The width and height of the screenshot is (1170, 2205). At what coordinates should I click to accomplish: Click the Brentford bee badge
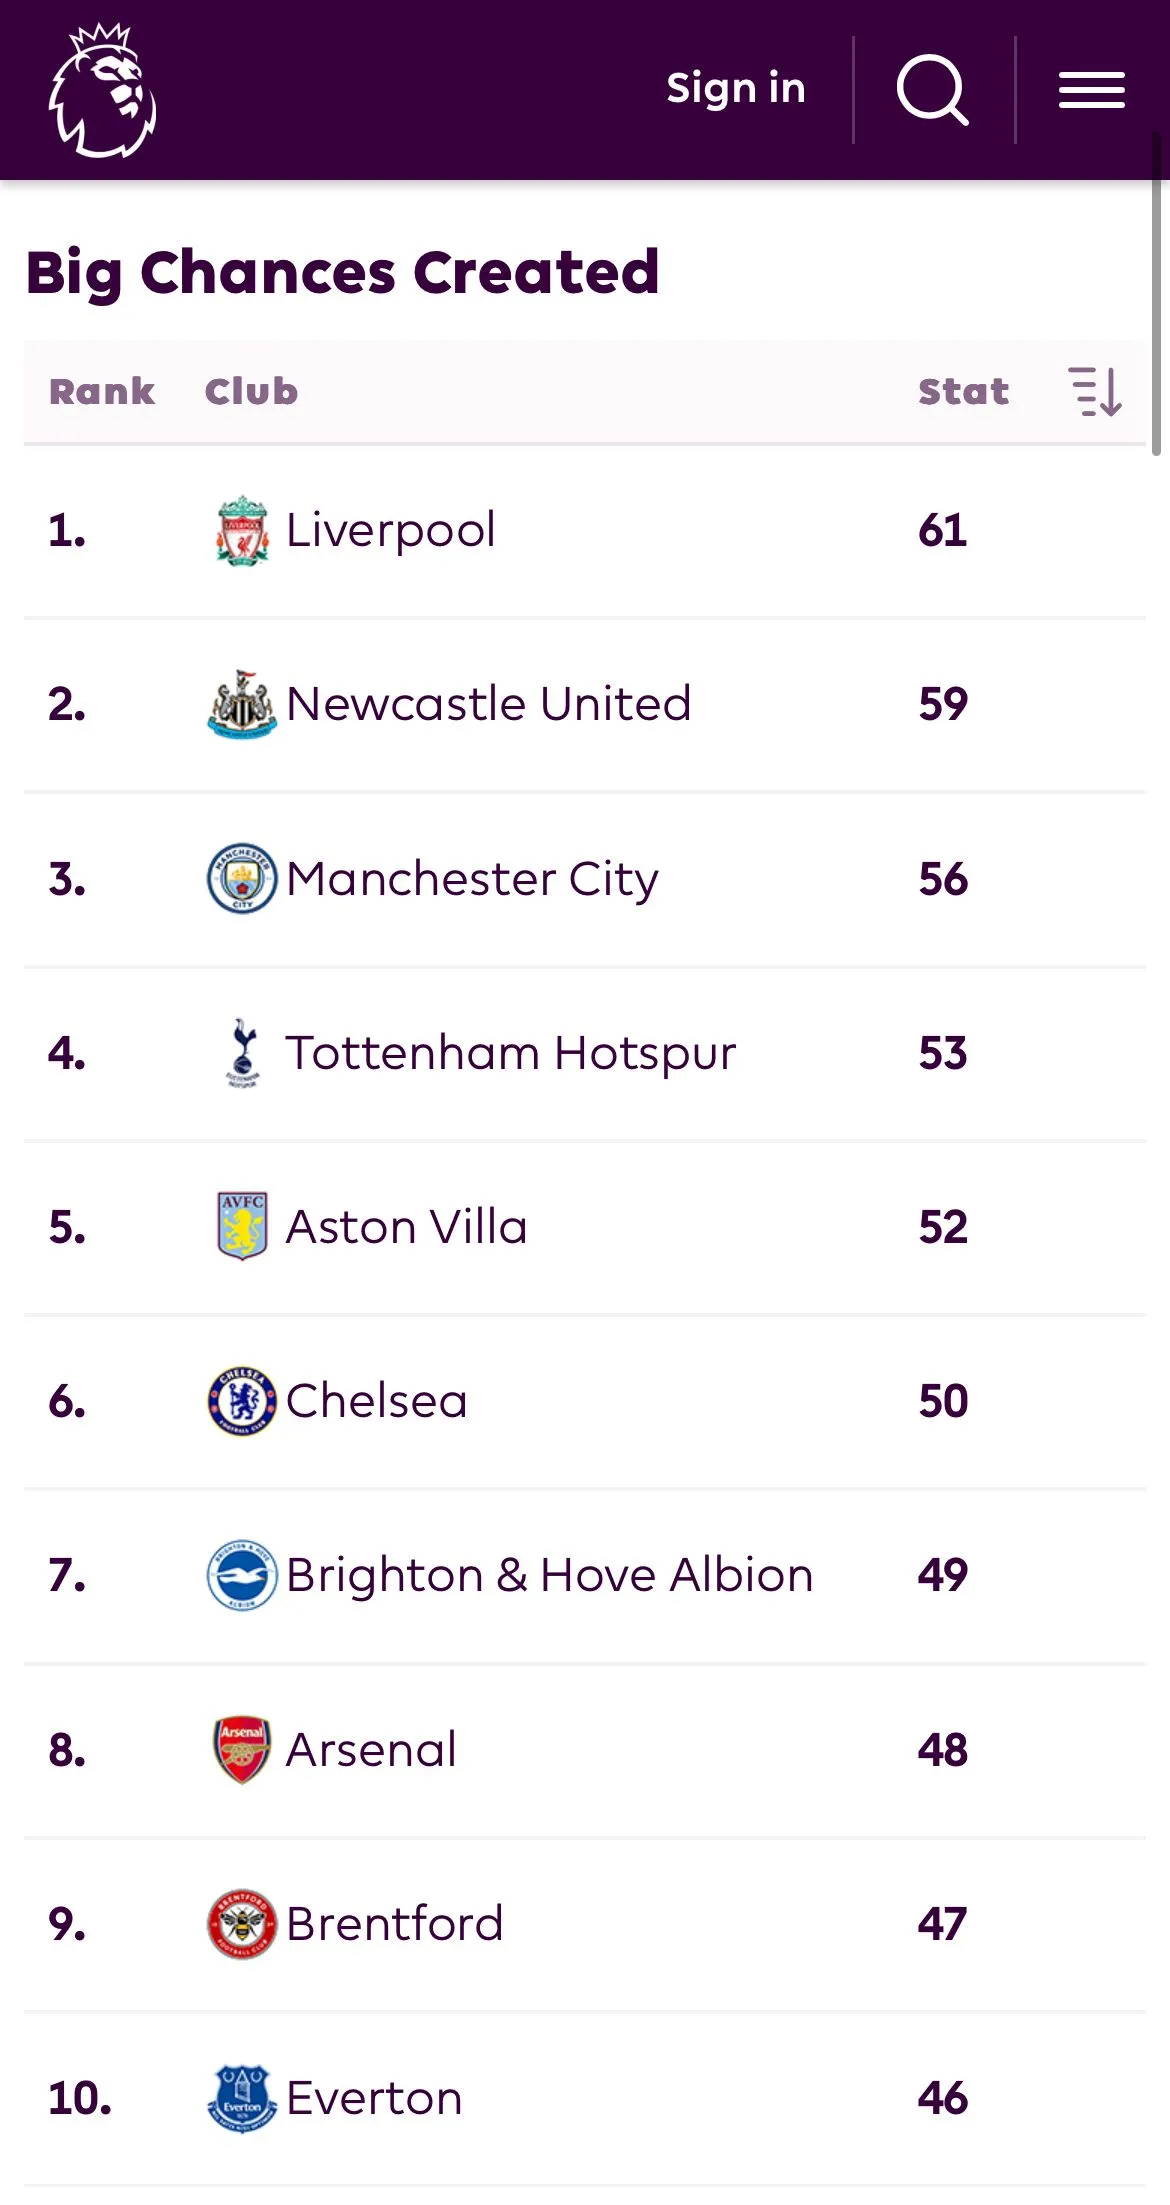[x=242, y=1923]
